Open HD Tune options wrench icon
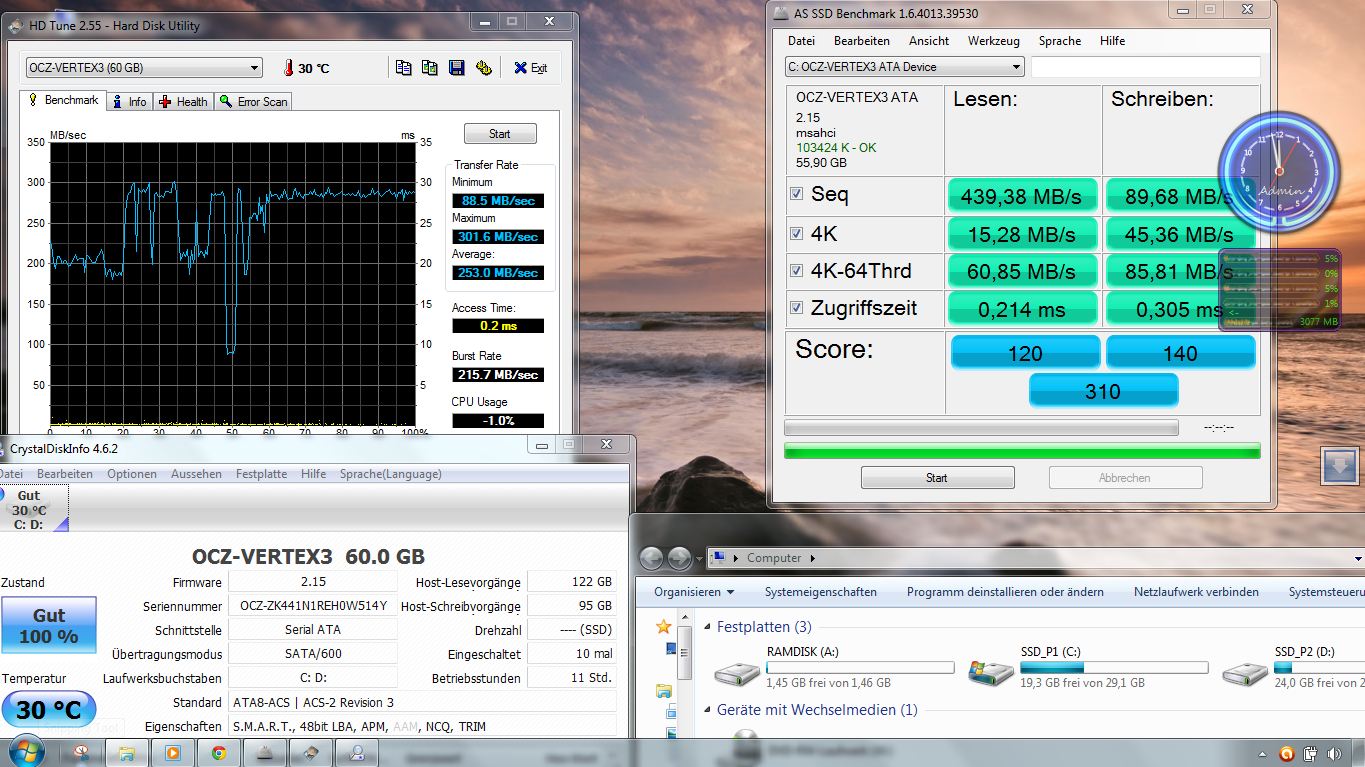 click(484, 68)
